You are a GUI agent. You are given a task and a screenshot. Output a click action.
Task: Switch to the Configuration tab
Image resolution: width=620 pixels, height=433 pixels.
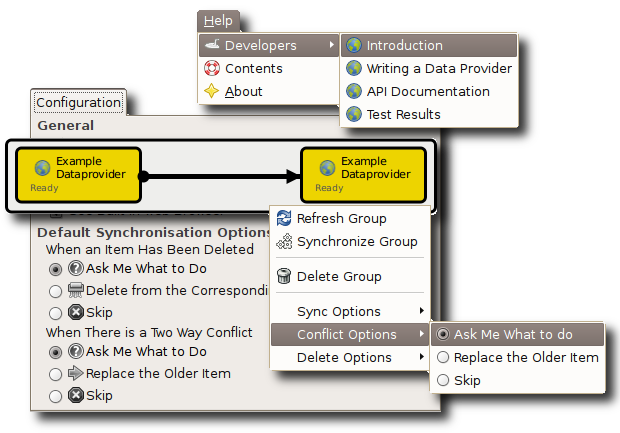click(78, 102)
